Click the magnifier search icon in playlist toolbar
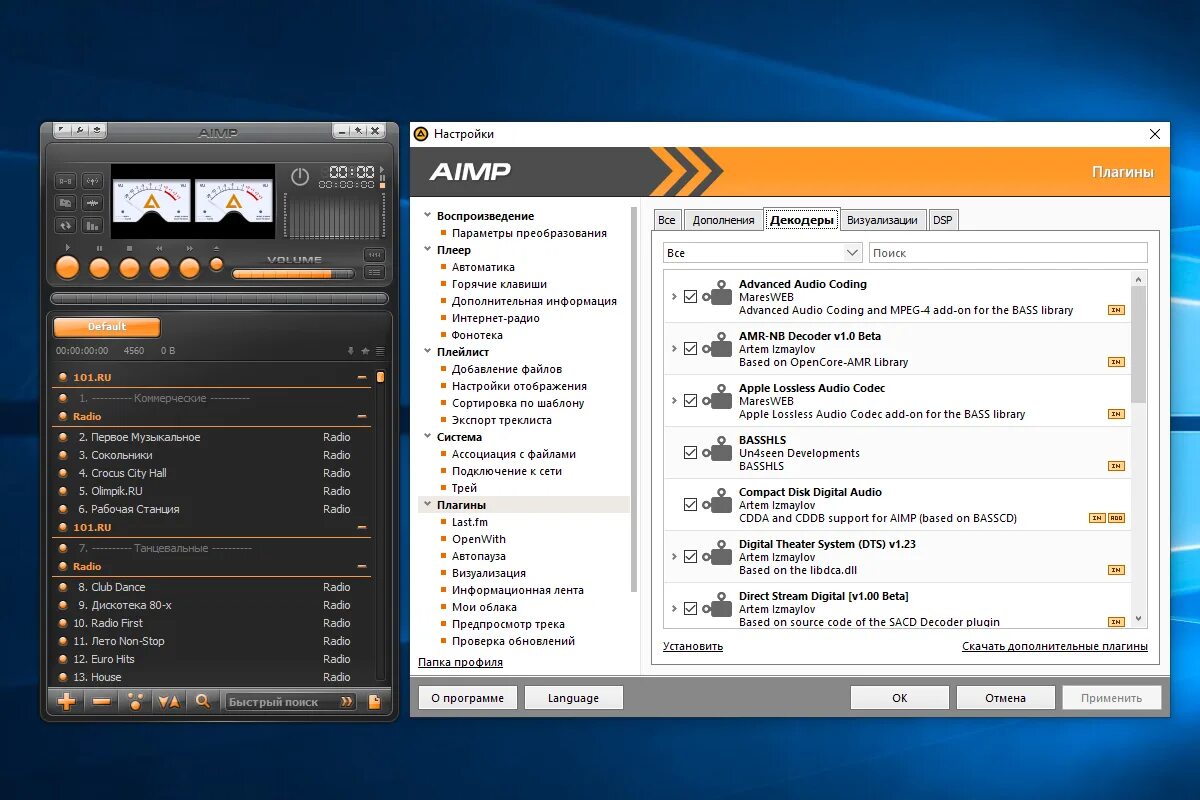The width and height of the screenshot is (1200, 800). [x=202, y=701]
